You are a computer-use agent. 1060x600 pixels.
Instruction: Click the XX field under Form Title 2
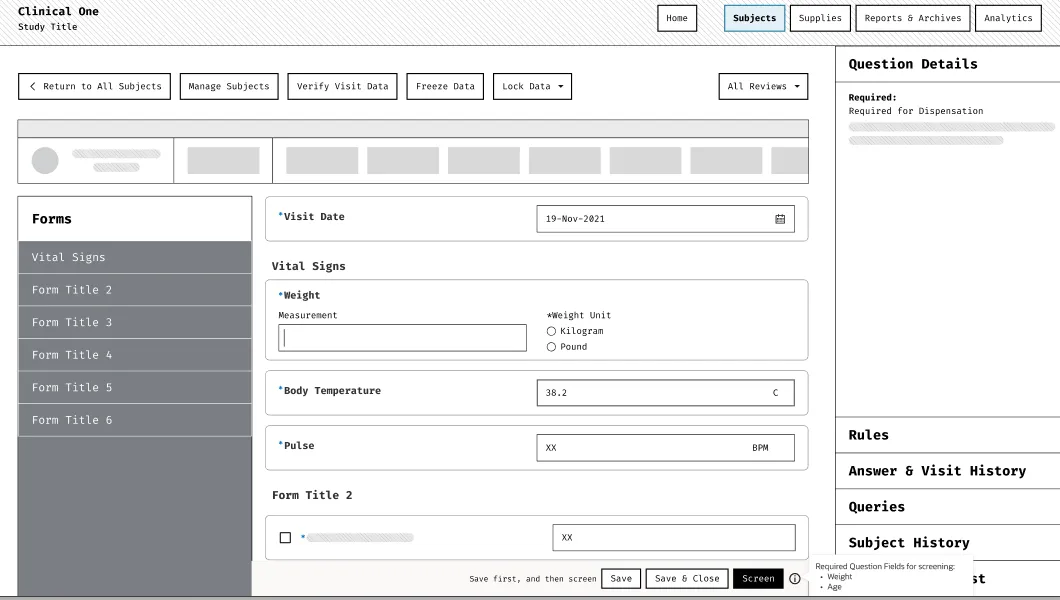pyautogui.click(x=673, y=538)
